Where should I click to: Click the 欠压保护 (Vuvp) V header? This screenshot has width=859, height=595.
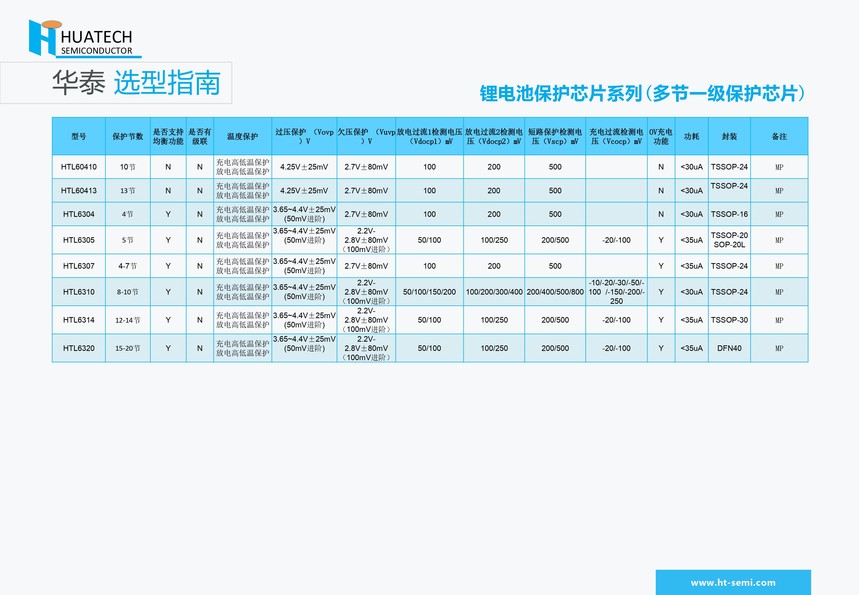[366, 136]
